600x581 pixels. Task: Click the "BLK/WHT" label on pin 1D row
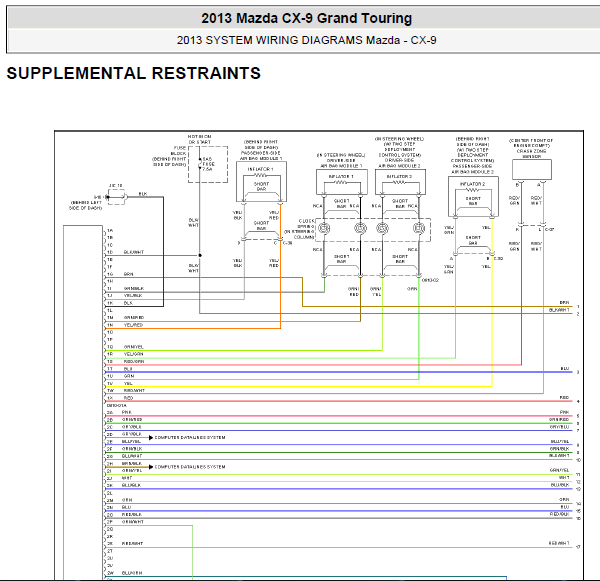(x=134, y=252)
